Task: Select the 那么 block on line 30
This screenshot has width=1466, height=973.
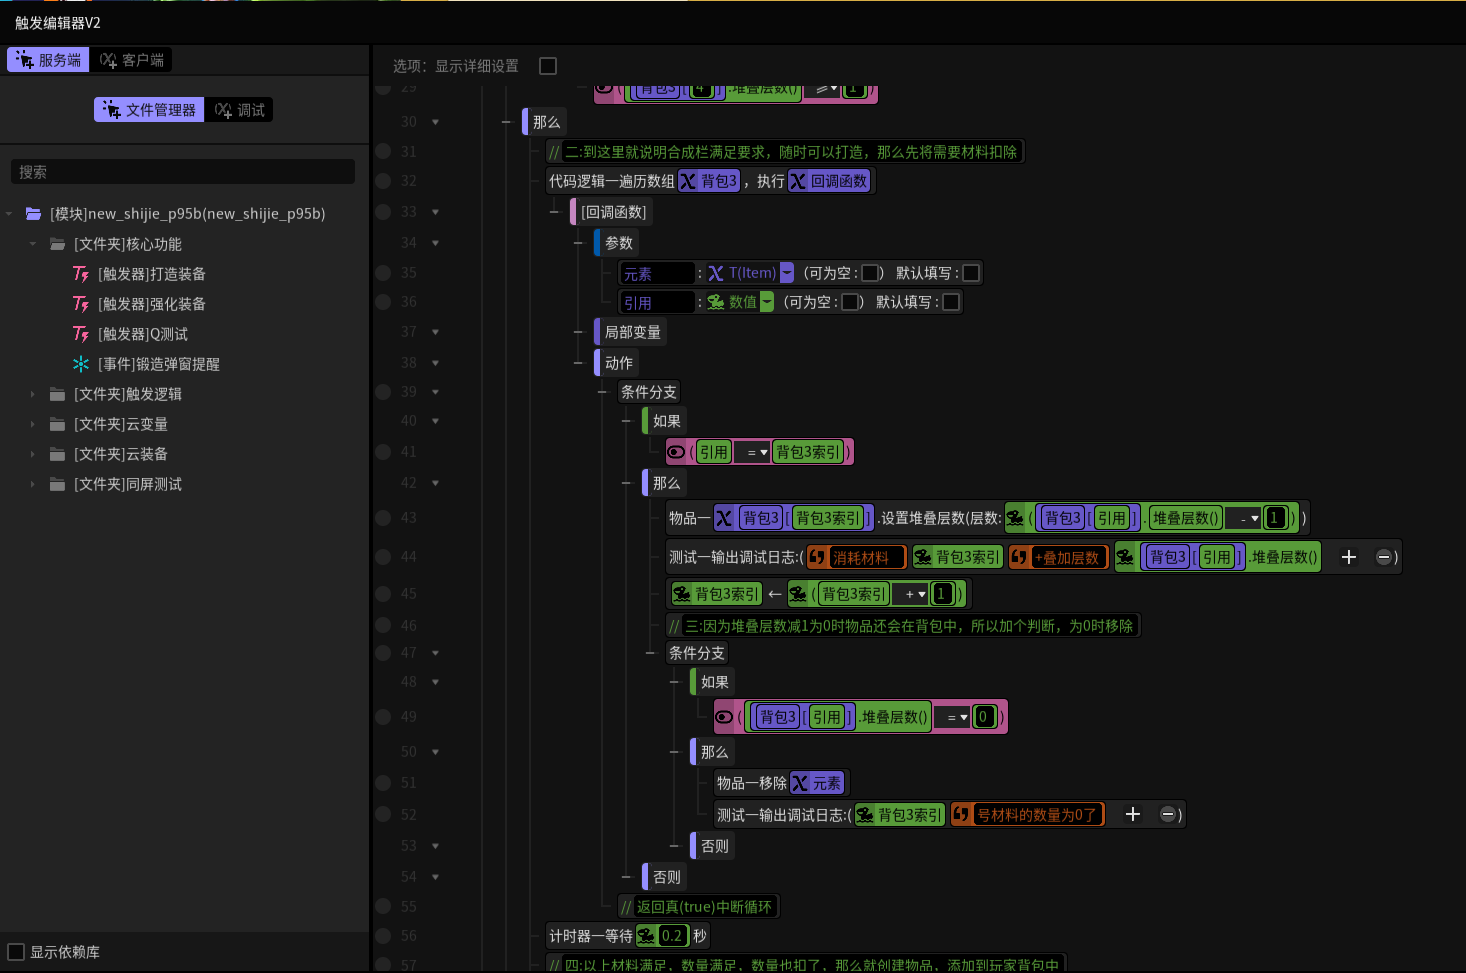Action: point(545,122)
